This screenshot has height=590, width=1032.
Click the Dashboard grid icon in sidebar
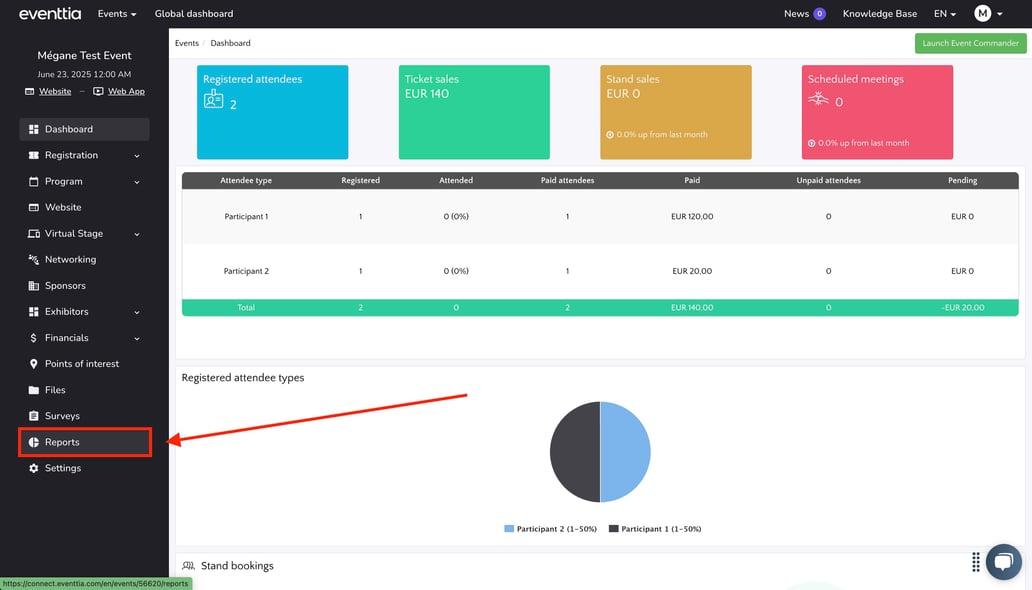click(x=34, y=129)
